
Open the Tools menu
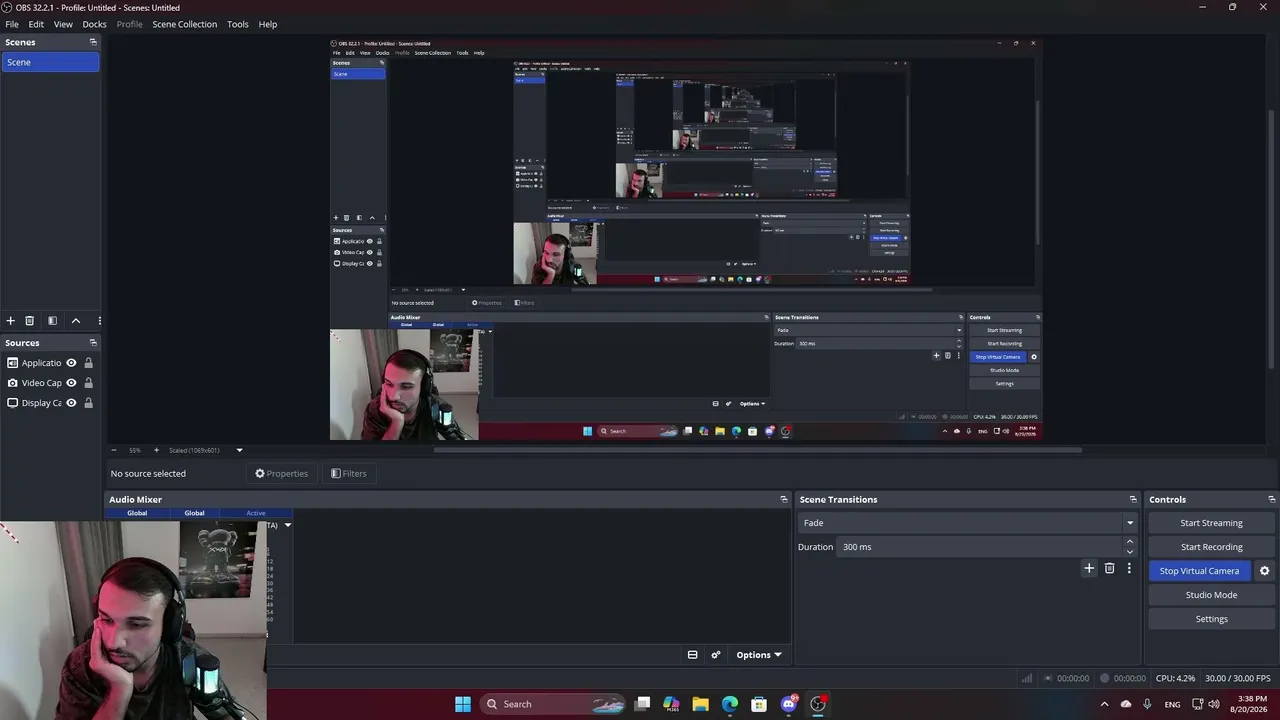tap(237, 24)
